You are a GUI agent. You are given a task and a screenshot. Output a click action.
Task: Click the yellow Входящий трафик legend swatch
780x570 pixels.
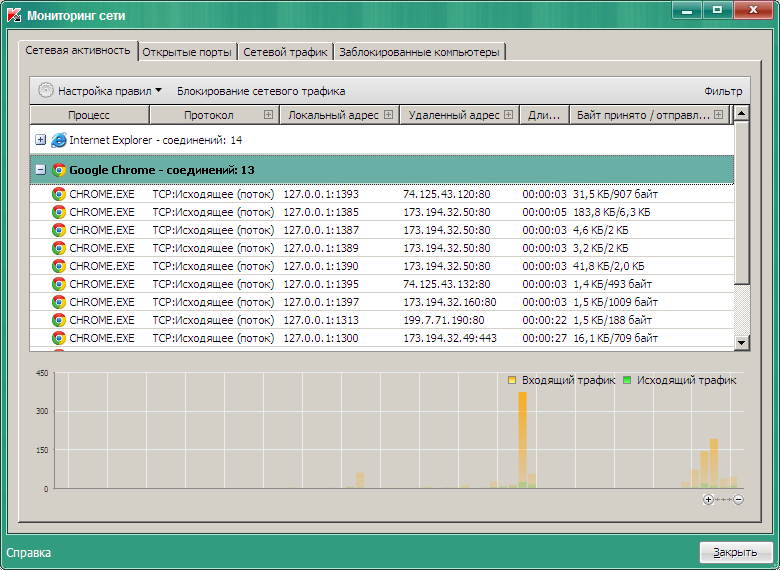(513, 381)
